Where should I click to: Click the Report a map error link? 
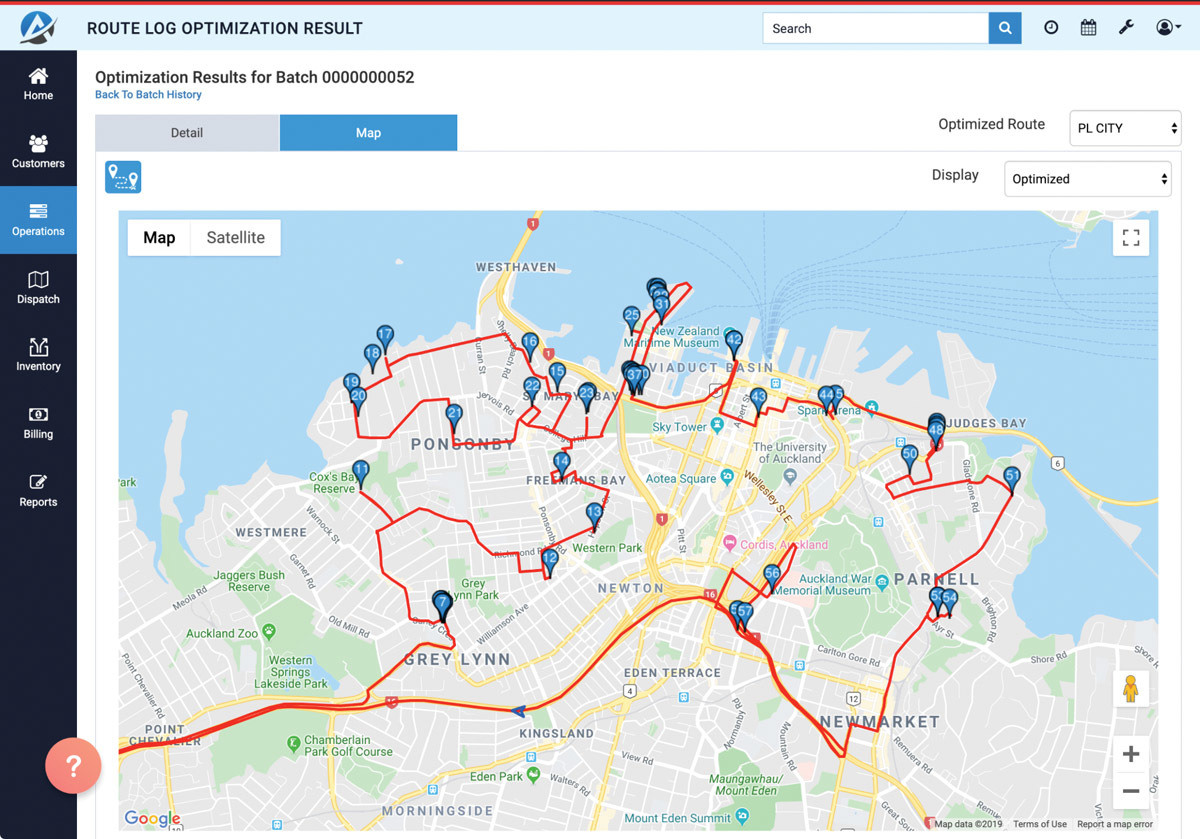pos(1115,824)
